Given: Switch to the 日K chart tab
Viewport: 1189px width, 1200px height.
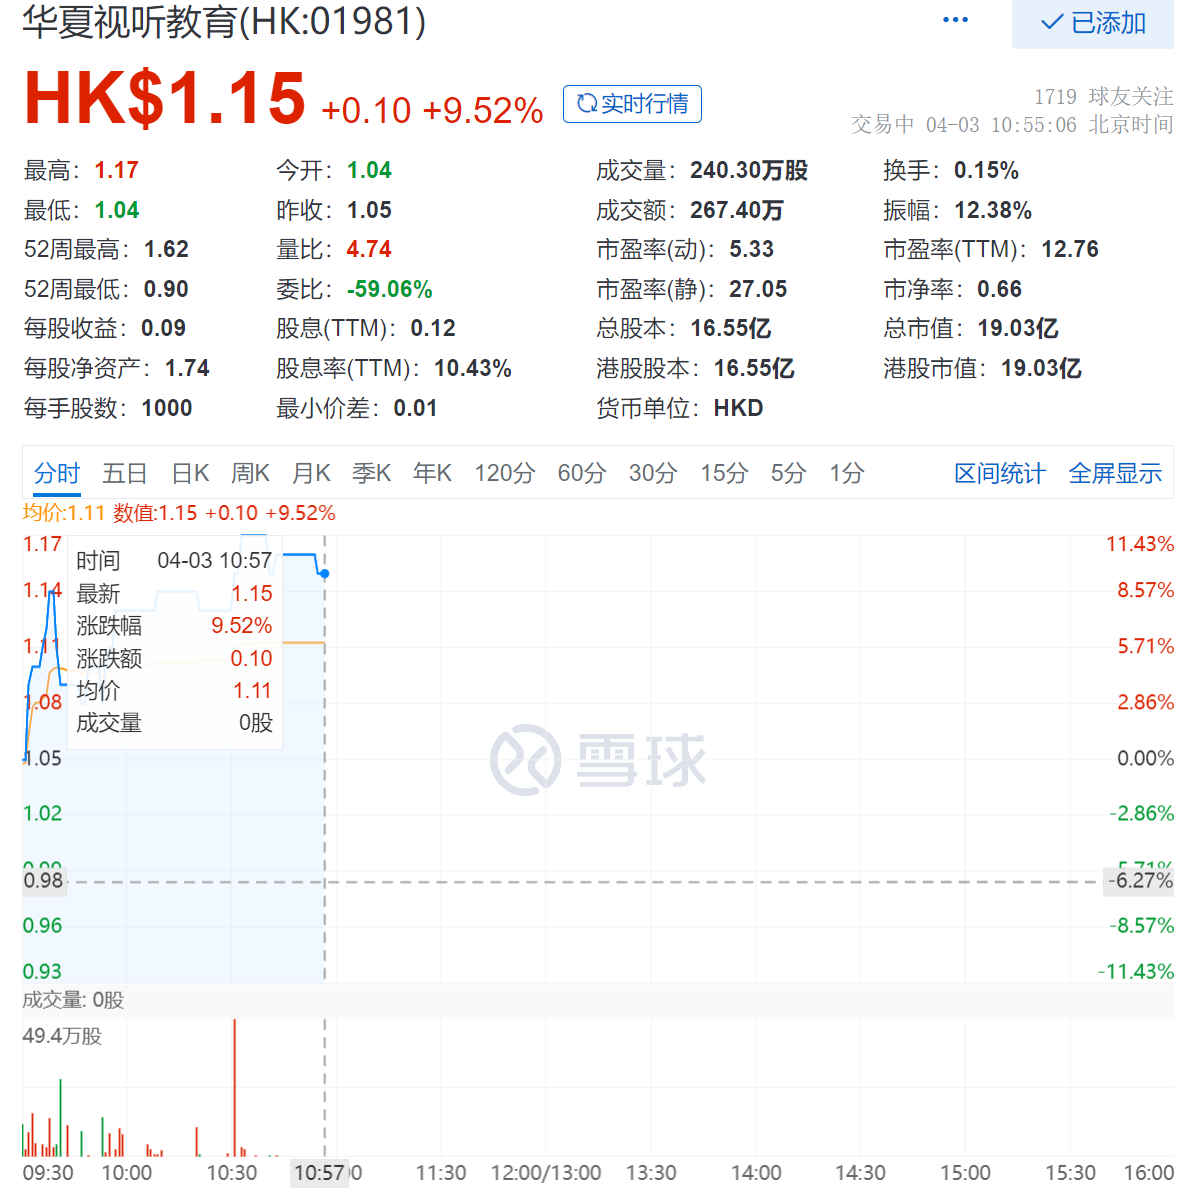Looking at the screenshot, I should pyautogui.click(x=190, y=473).
